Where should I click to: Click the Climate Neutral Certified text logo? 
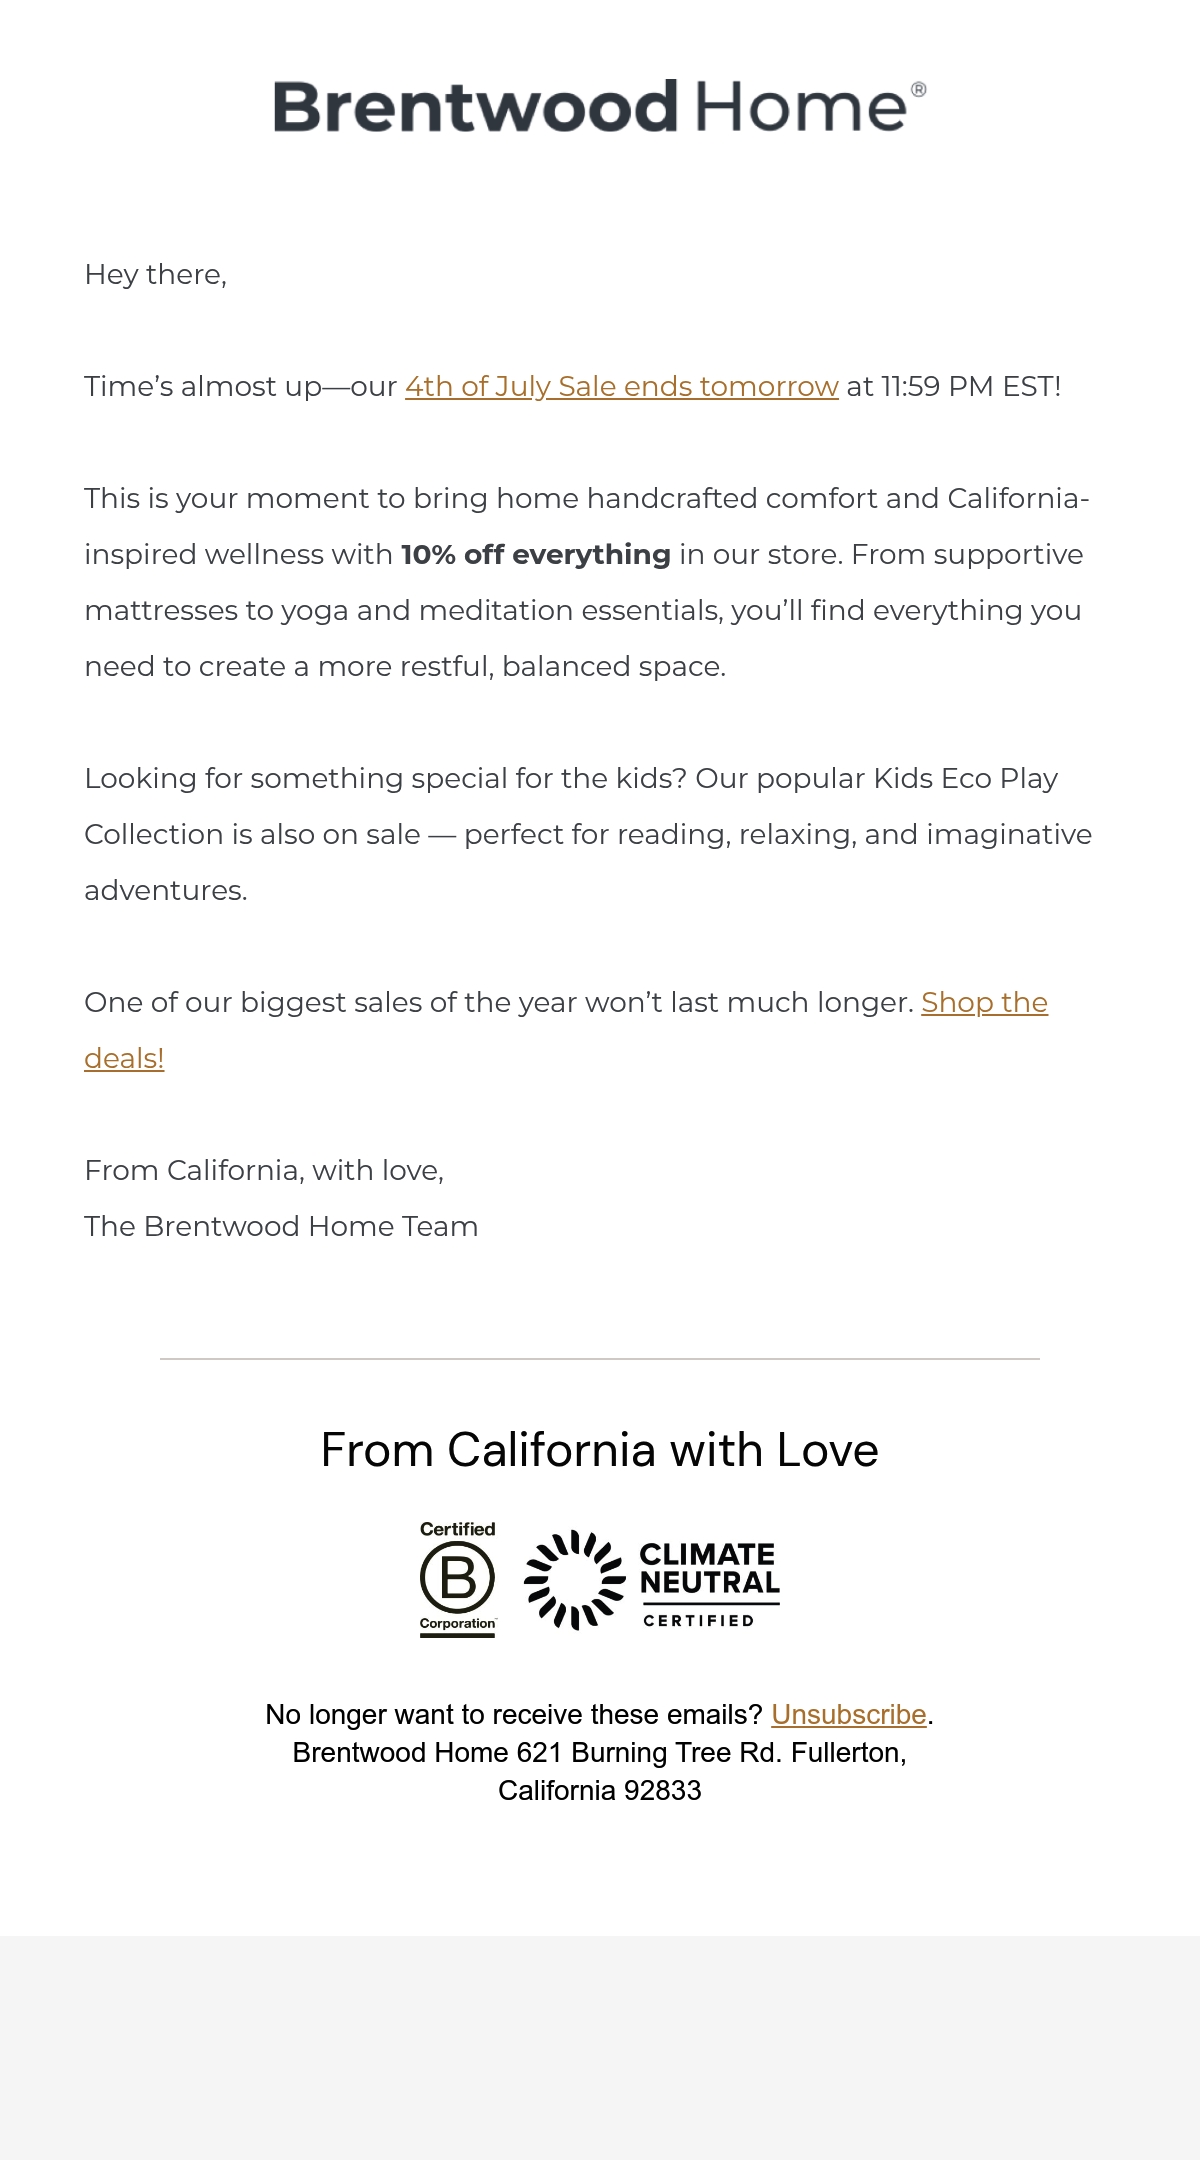[x=709, y=1584]
